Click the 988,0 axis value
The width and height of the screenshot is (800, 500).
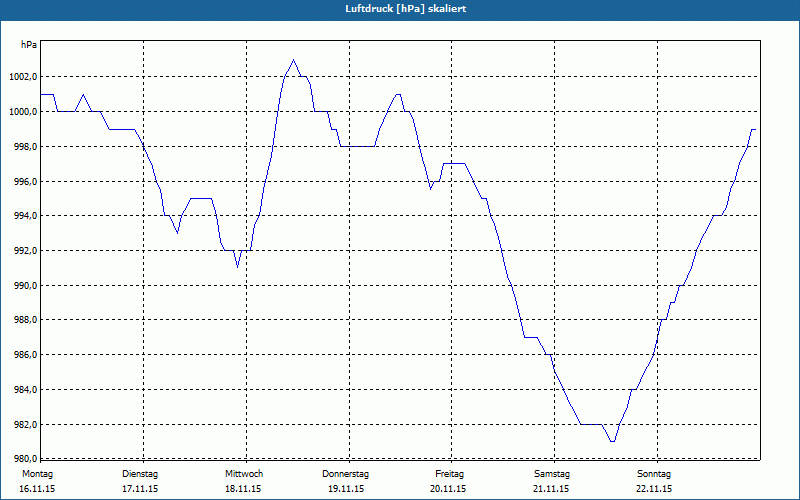tap(25, 320)
